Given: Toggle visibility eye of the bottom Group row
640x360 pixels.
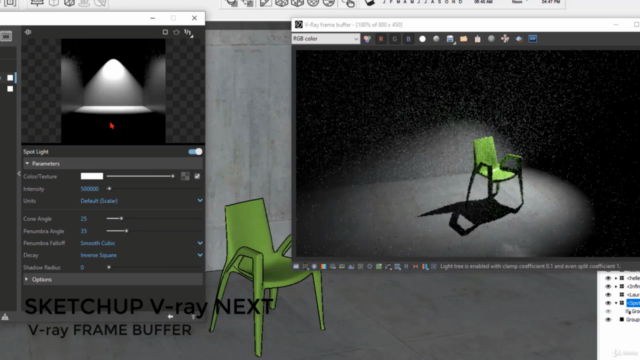Looking at the screenshot, I should tap(608, 320).
